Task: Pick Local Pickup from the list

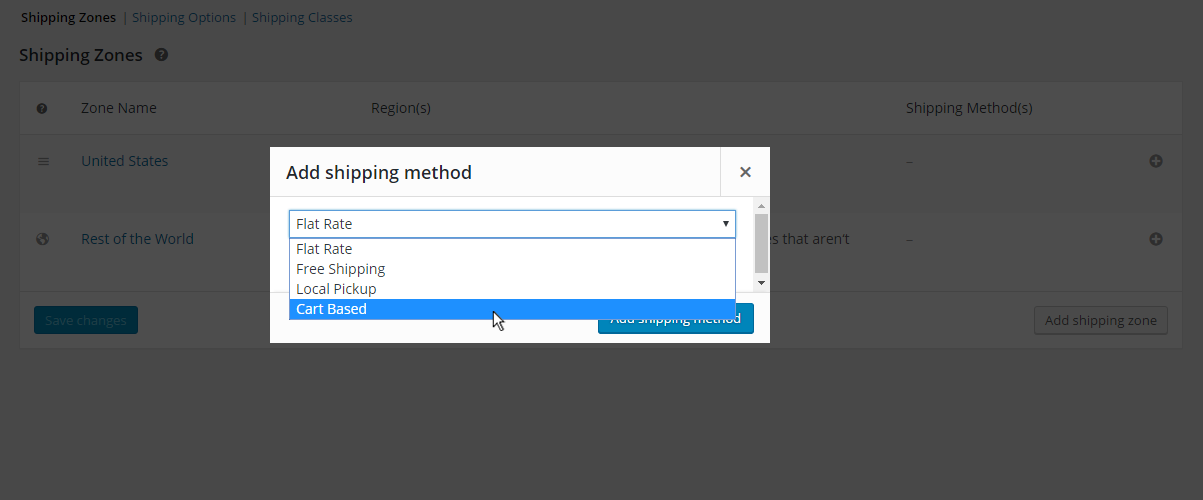Action: click(x=336, y=289)
